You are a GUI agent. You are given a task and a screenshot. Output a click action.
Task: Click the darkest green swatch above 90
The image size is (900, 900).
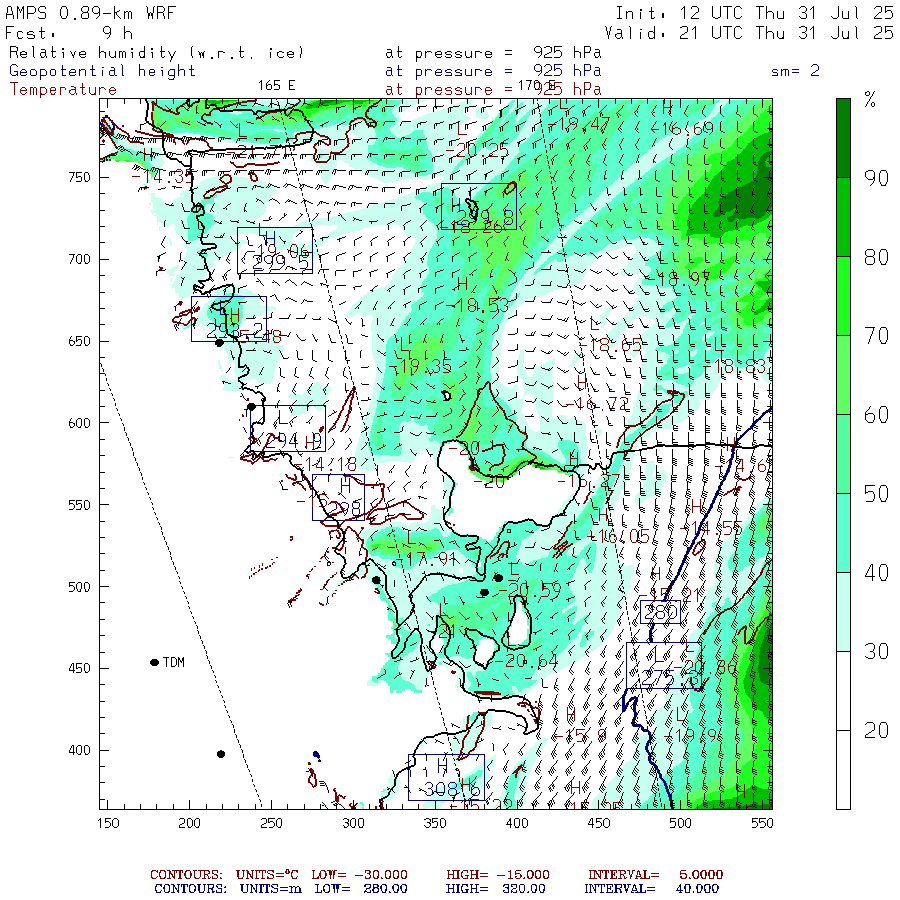tap(843, 138)
